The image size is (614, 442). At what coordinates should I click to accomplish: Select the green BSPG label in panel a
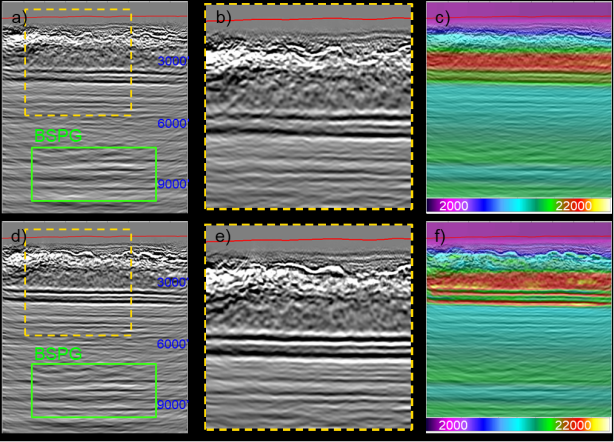coord(58,136)
